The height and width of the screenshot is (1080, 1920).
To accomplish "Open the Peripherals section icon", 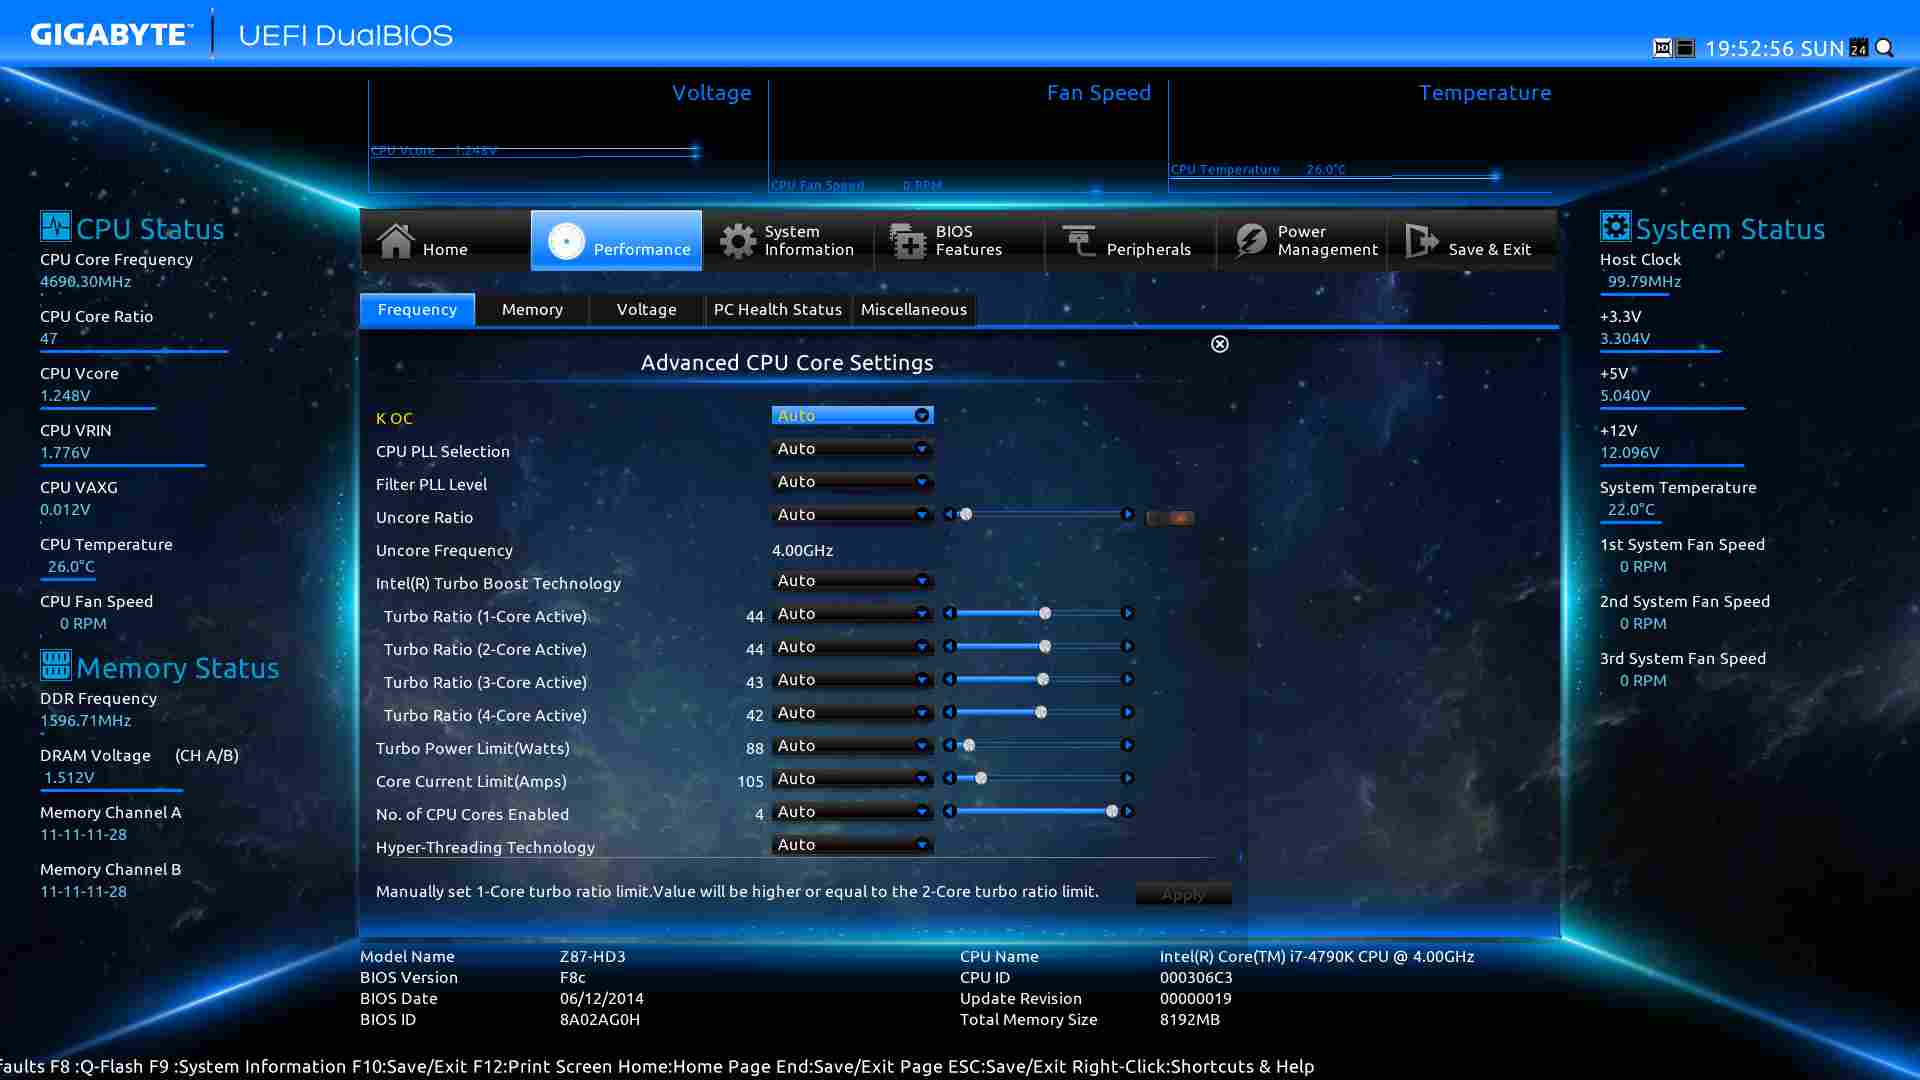I will (x=1079, y=241).
